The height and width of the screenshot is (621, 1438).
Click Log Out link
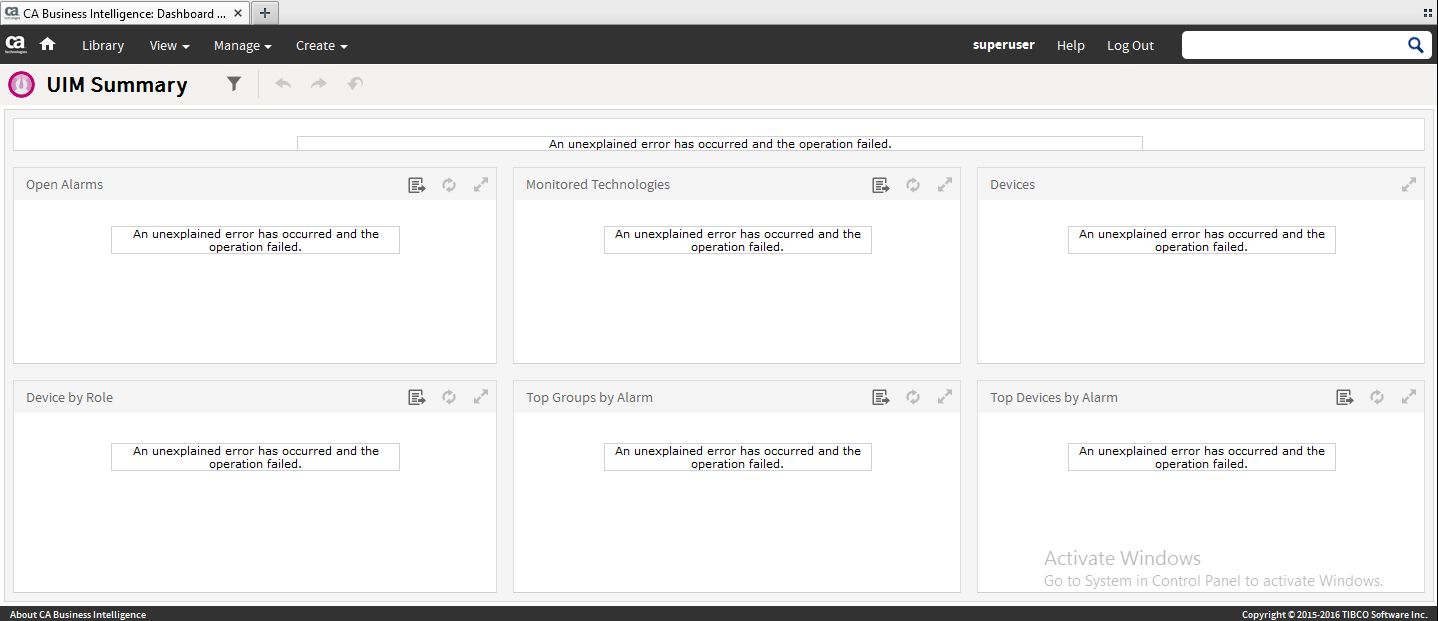pos(1130,45)
